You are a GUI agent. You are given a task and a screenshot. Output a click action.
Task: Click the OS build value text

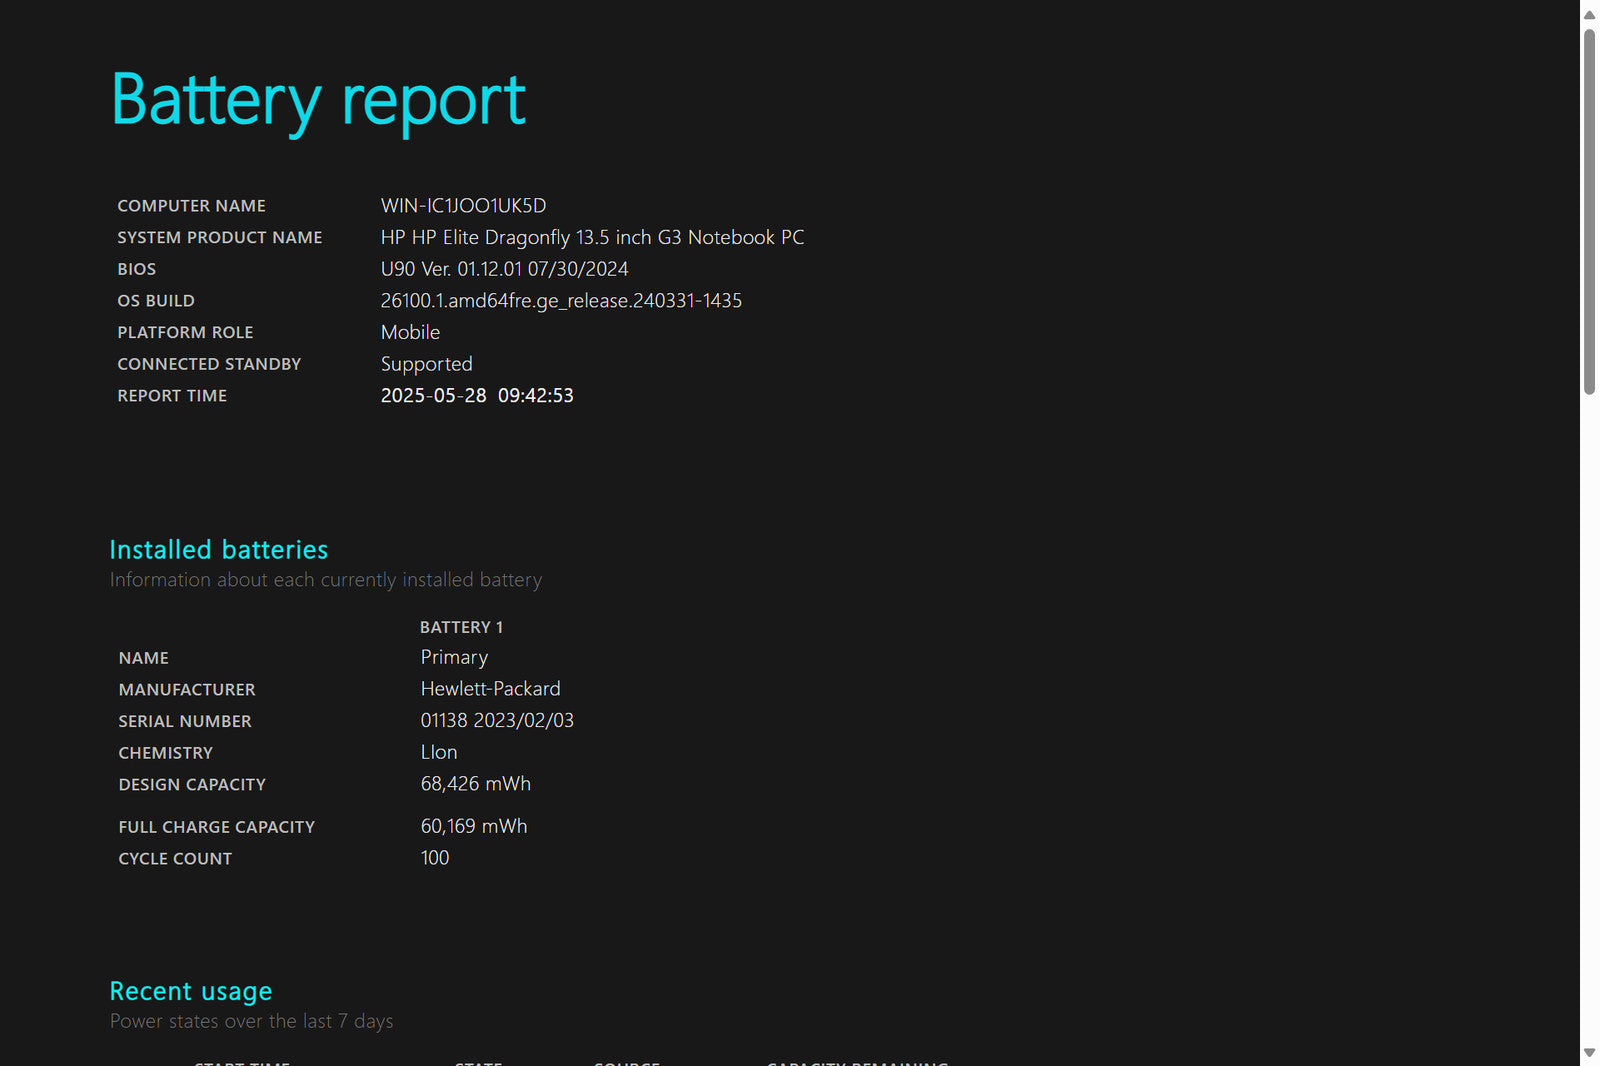pos(561,301)
